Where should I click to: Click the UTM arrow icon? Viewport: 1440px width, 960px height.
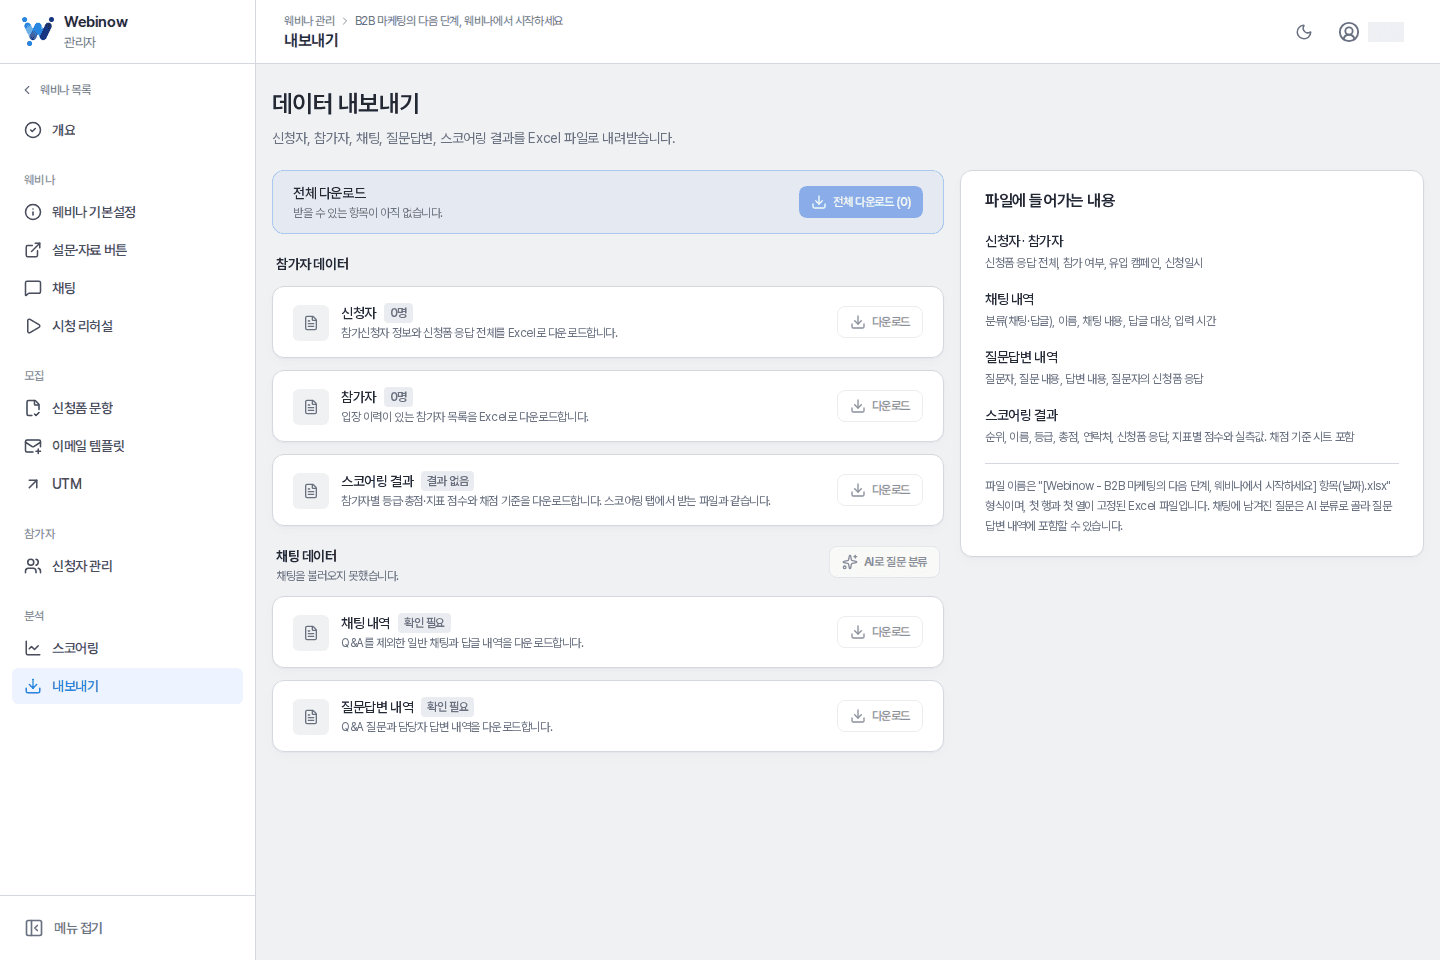(33, 484)
